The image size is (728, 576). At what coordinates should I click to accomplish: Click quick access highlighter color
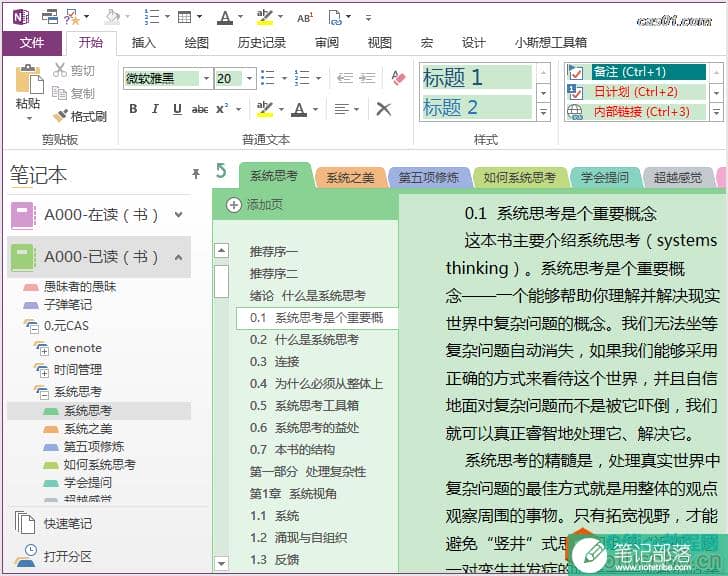[264, 17]
